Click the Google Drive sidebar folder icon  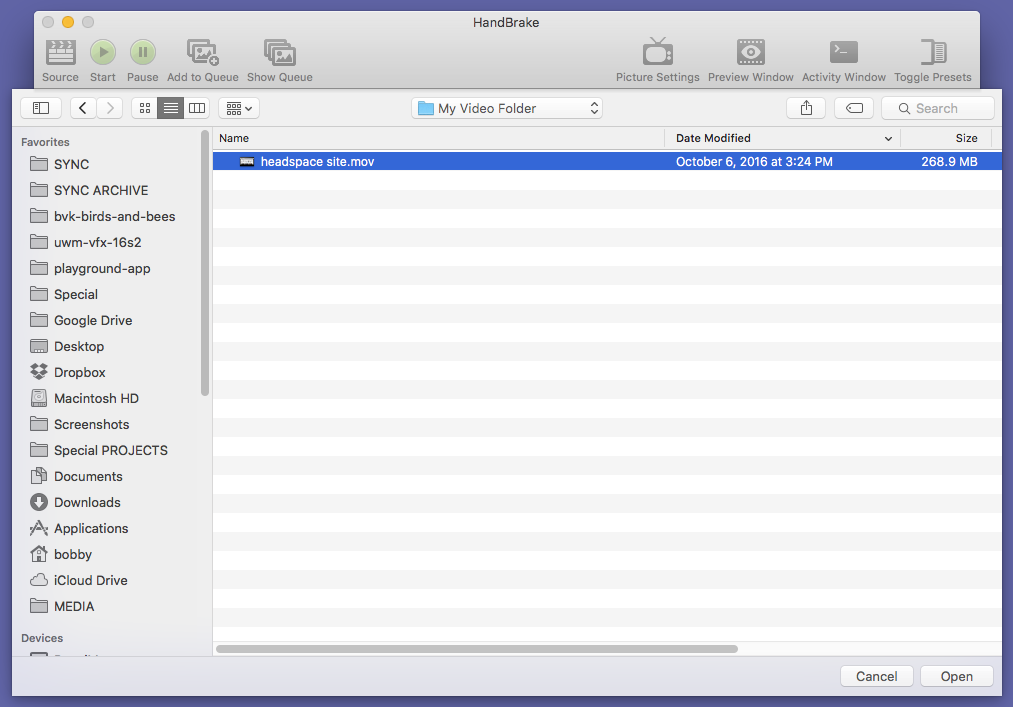tap(39, 320)
